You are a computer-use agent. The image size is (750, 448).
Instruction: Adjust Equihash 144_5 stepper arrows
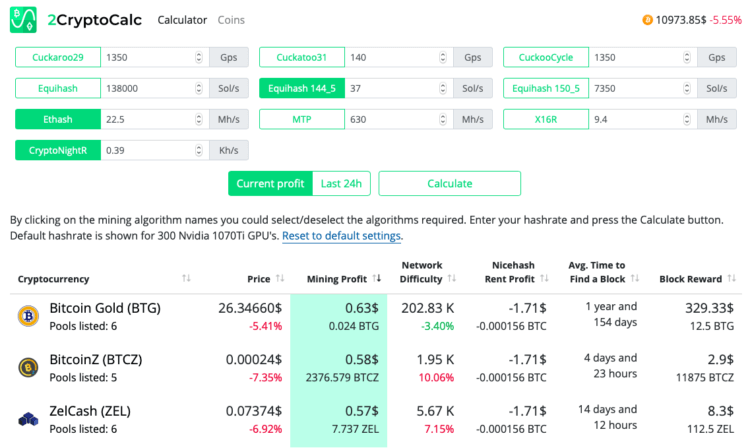(443, 88)
